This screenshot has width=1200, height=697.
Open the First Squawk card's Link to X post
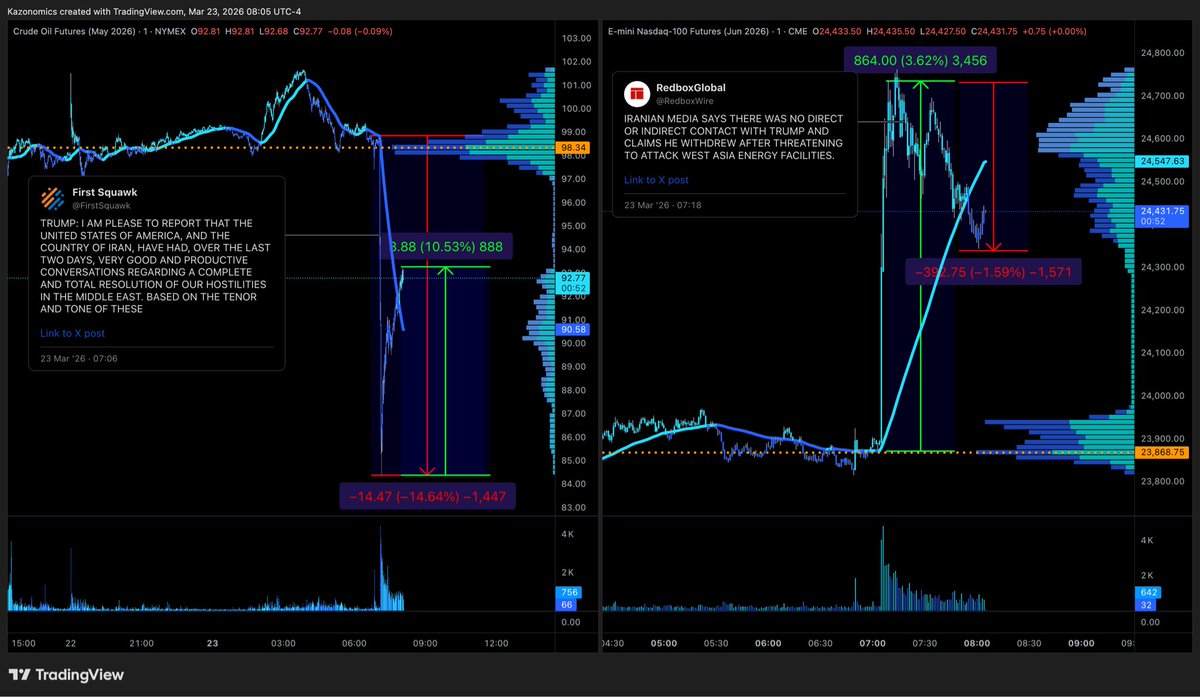coord(72,333)
